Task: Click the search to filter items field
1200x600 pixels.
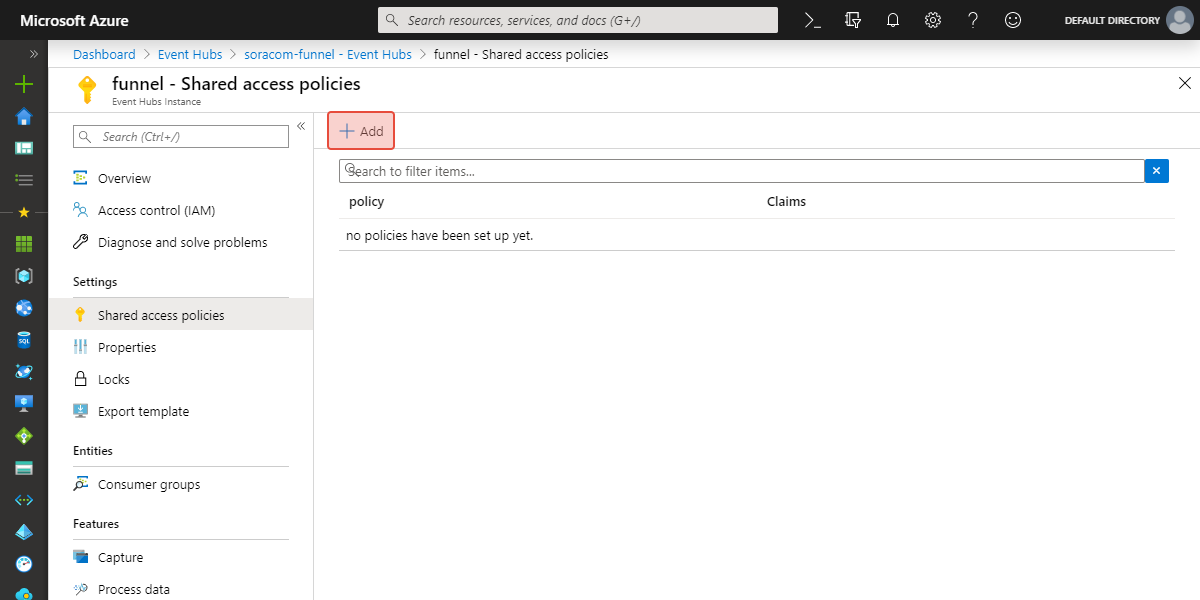Action: tap(700, 171)
